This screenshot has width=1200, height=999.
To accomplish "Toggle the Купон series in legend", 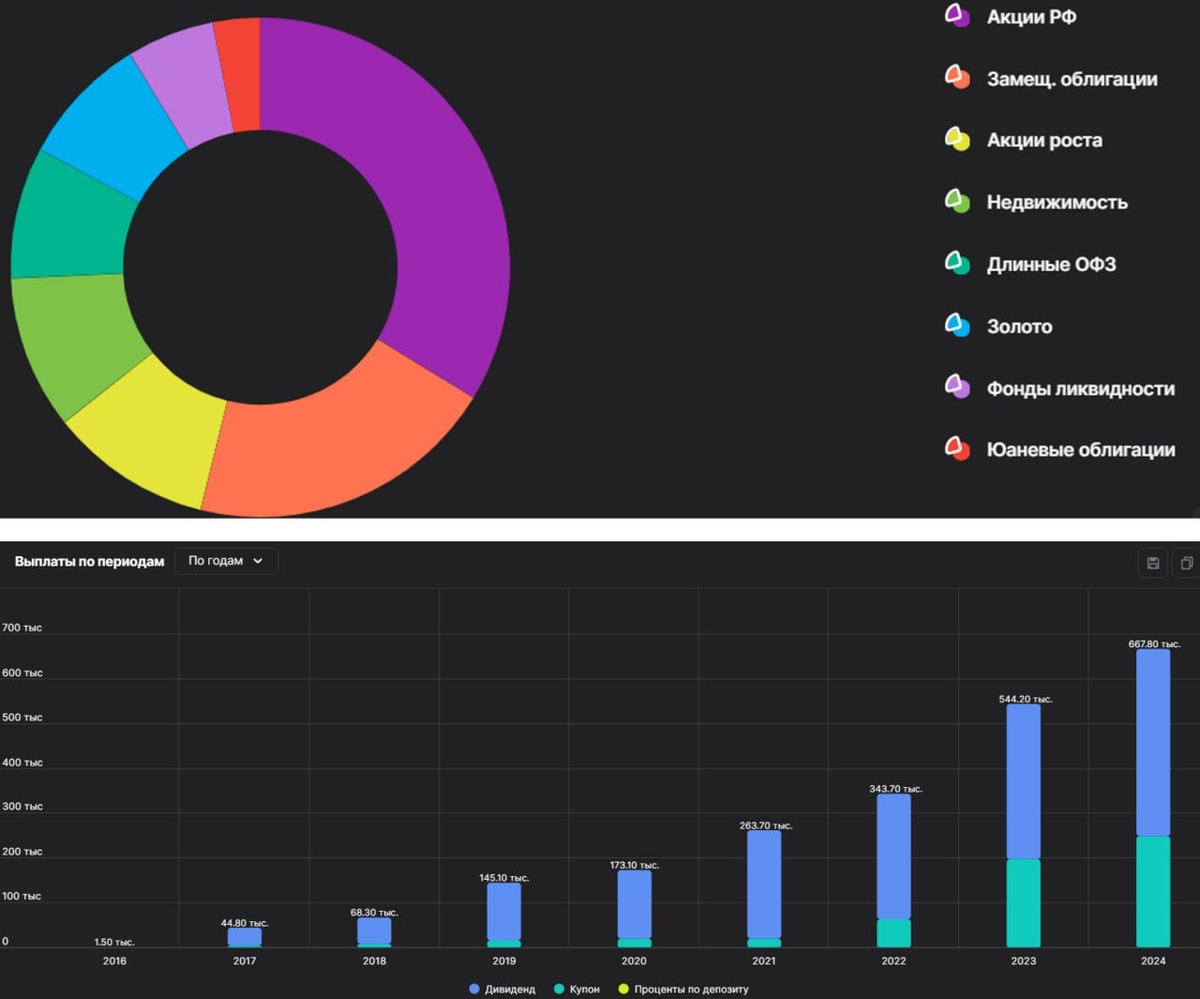I will point(578,989).
